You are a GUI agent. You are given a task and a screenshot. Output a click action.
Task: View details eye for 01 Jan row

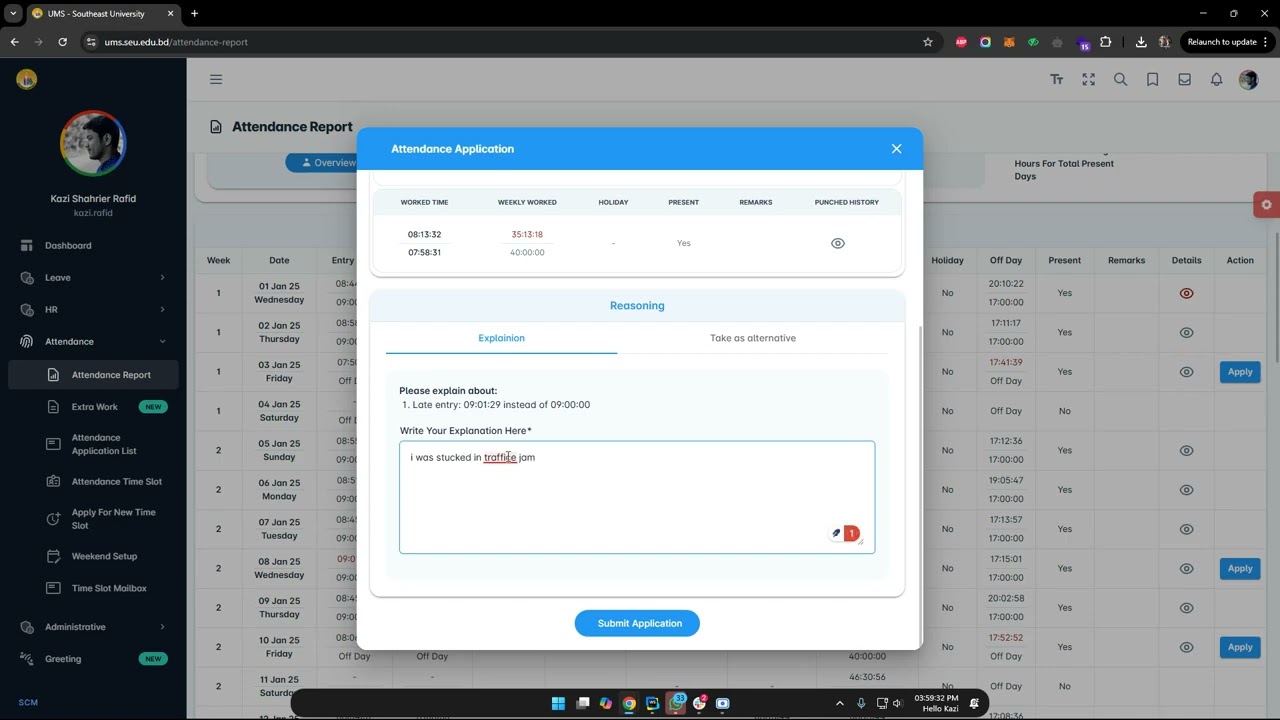point(1186,293)
